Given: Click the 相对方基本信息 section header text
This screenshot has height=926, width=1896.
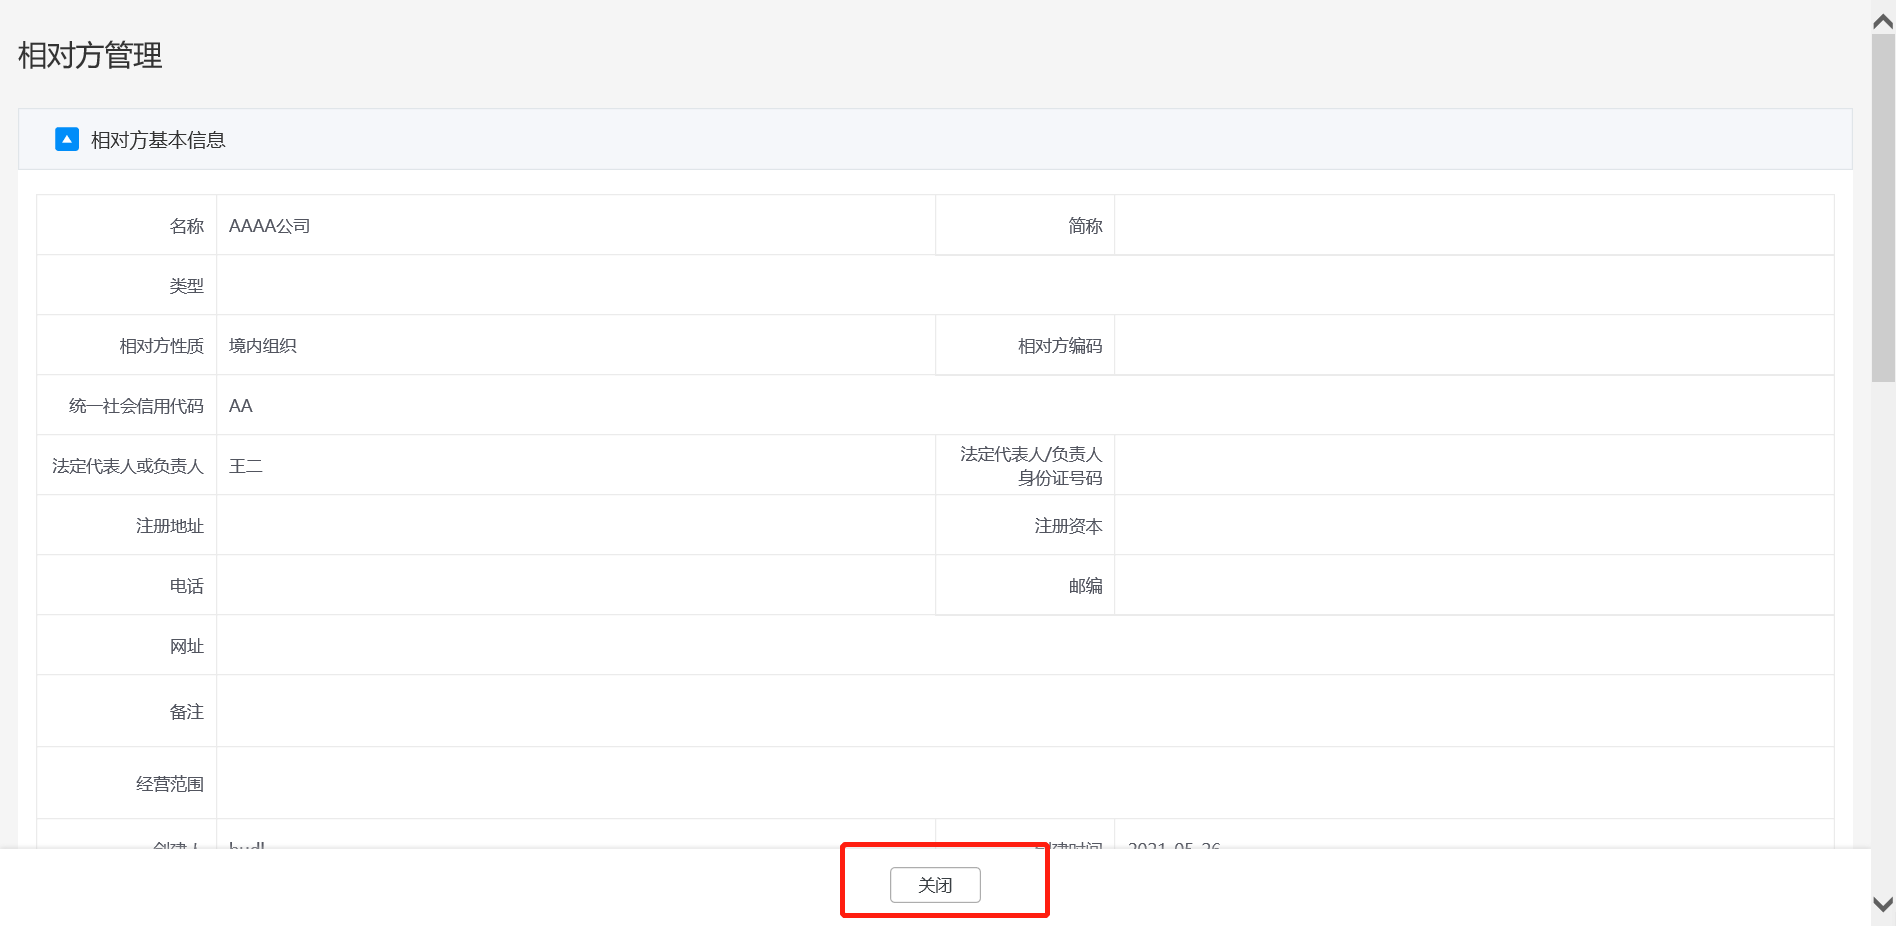Looking at the screenshot, I should click(x=158, y=140).
